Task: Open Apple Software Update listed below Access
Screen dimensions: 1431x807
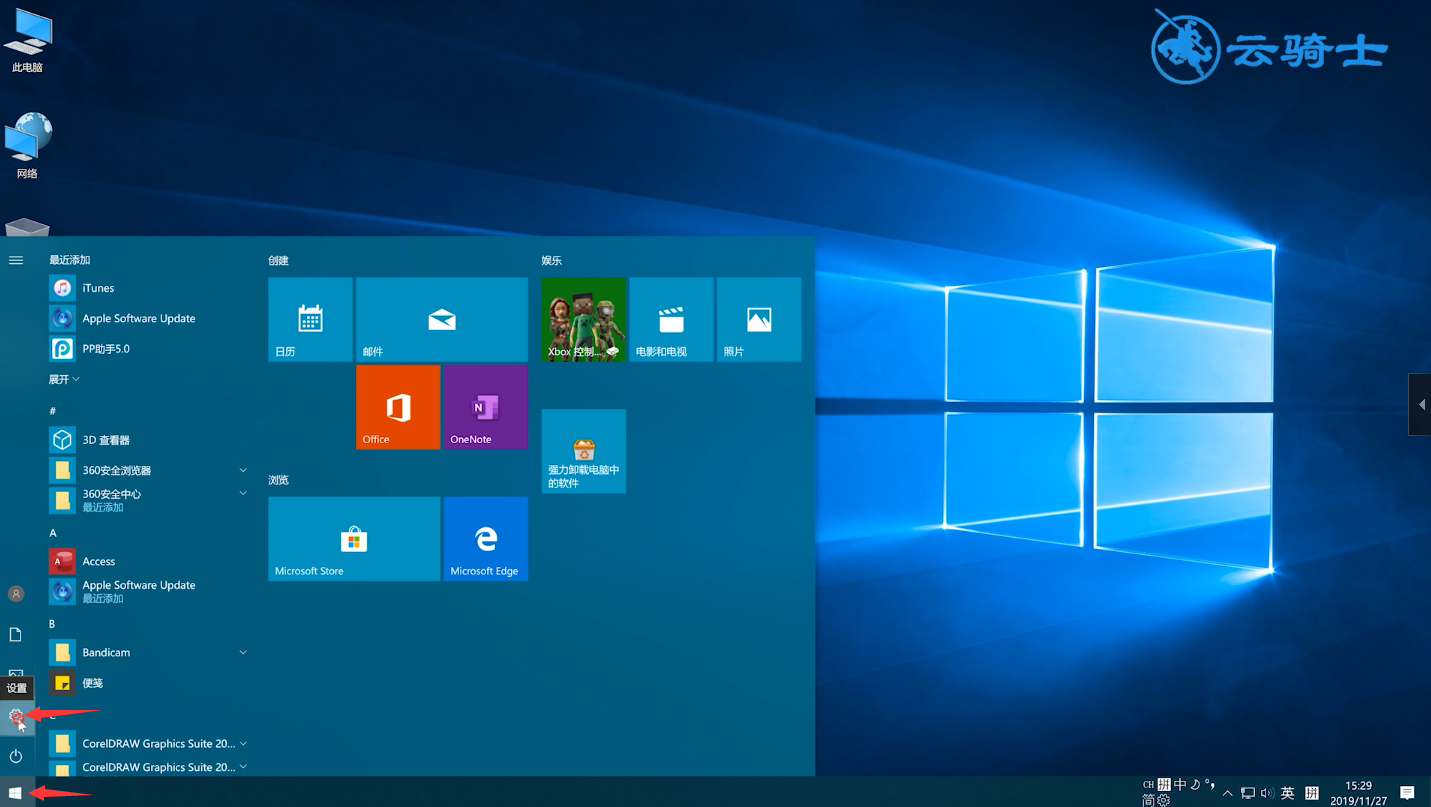Action: pyautogui.click(x=148, y=591)
